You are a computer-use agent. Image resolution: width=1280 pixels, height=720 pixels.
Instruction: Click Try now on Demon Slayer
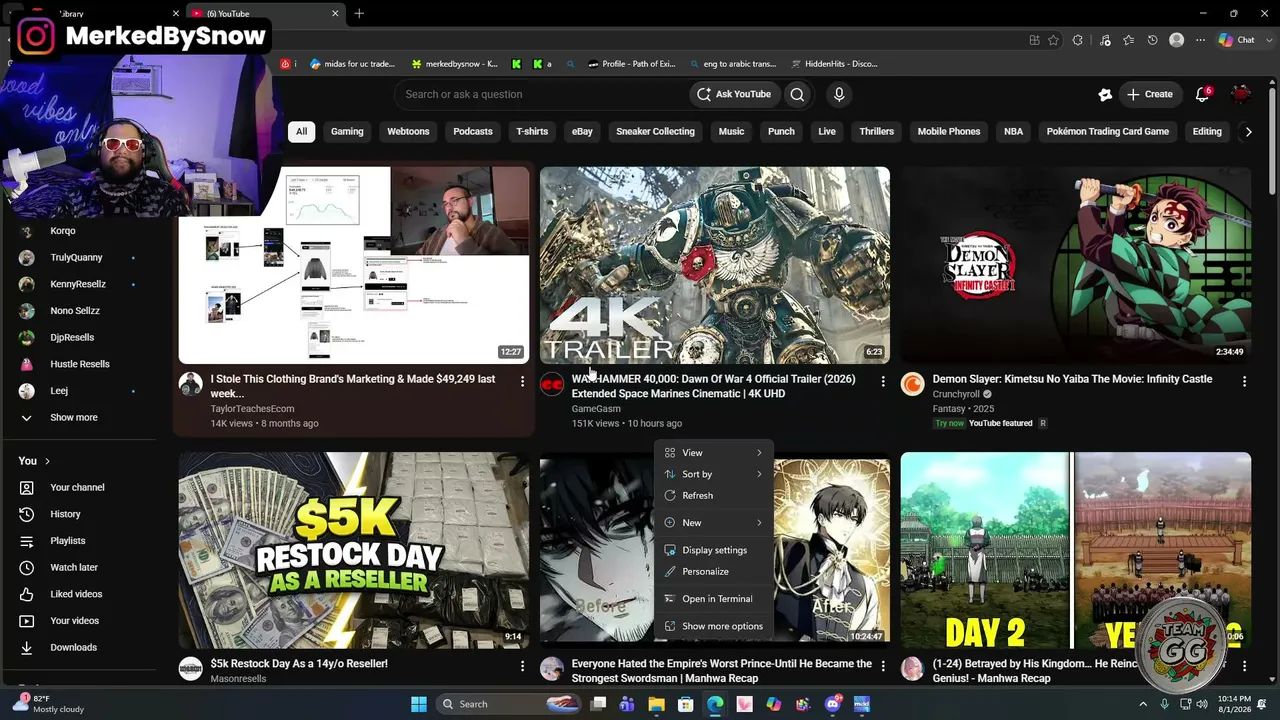pyautogui.click(x=949, y=423)
